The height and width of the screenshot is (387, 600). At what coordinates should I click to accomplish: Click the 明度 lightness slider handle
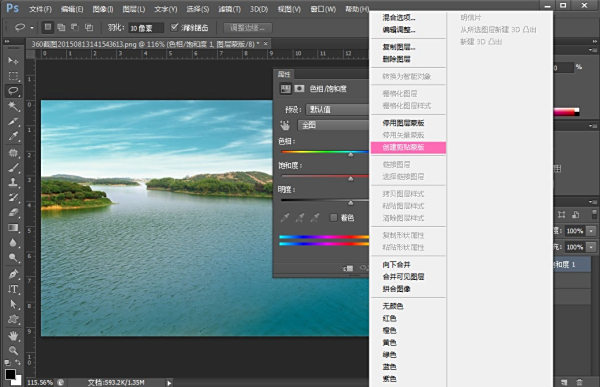[x=351, y=202]
